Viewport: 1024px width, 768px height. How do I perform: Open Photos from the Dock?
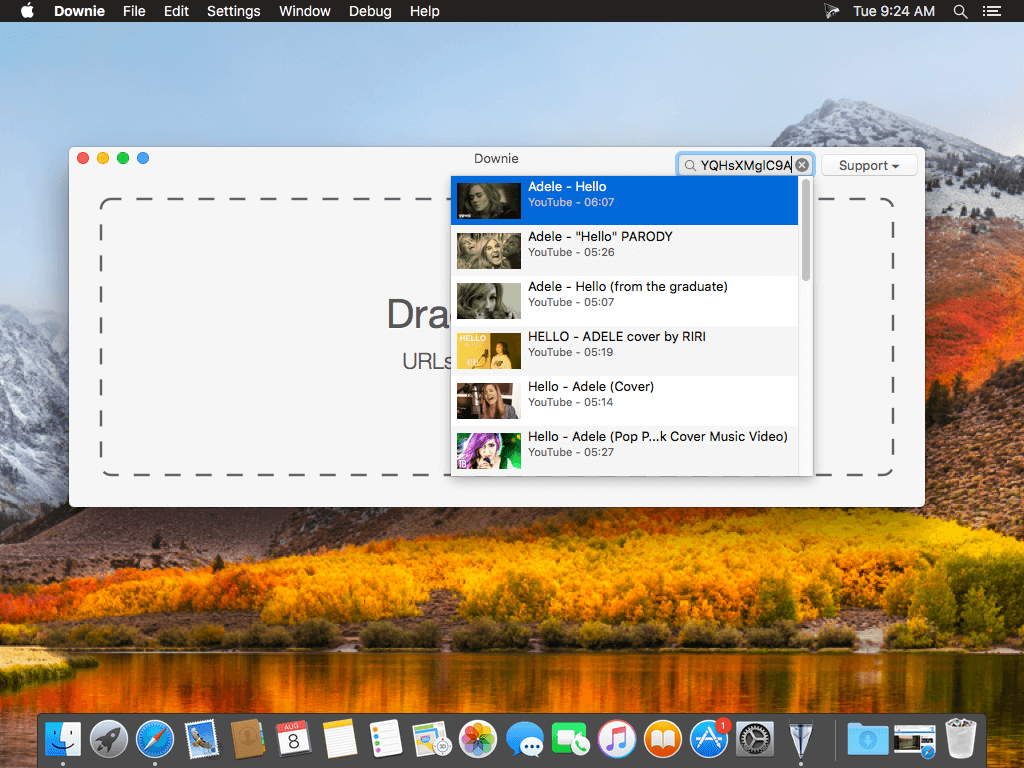(478, 739)
